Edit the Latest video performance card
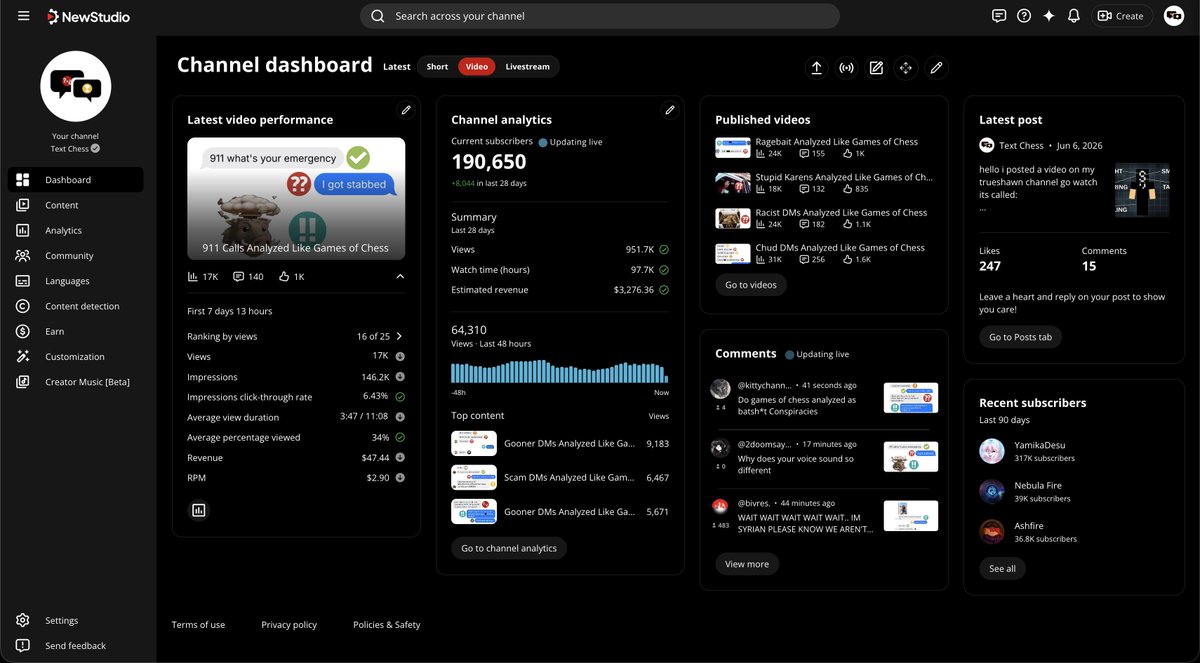 coord(406,110)
